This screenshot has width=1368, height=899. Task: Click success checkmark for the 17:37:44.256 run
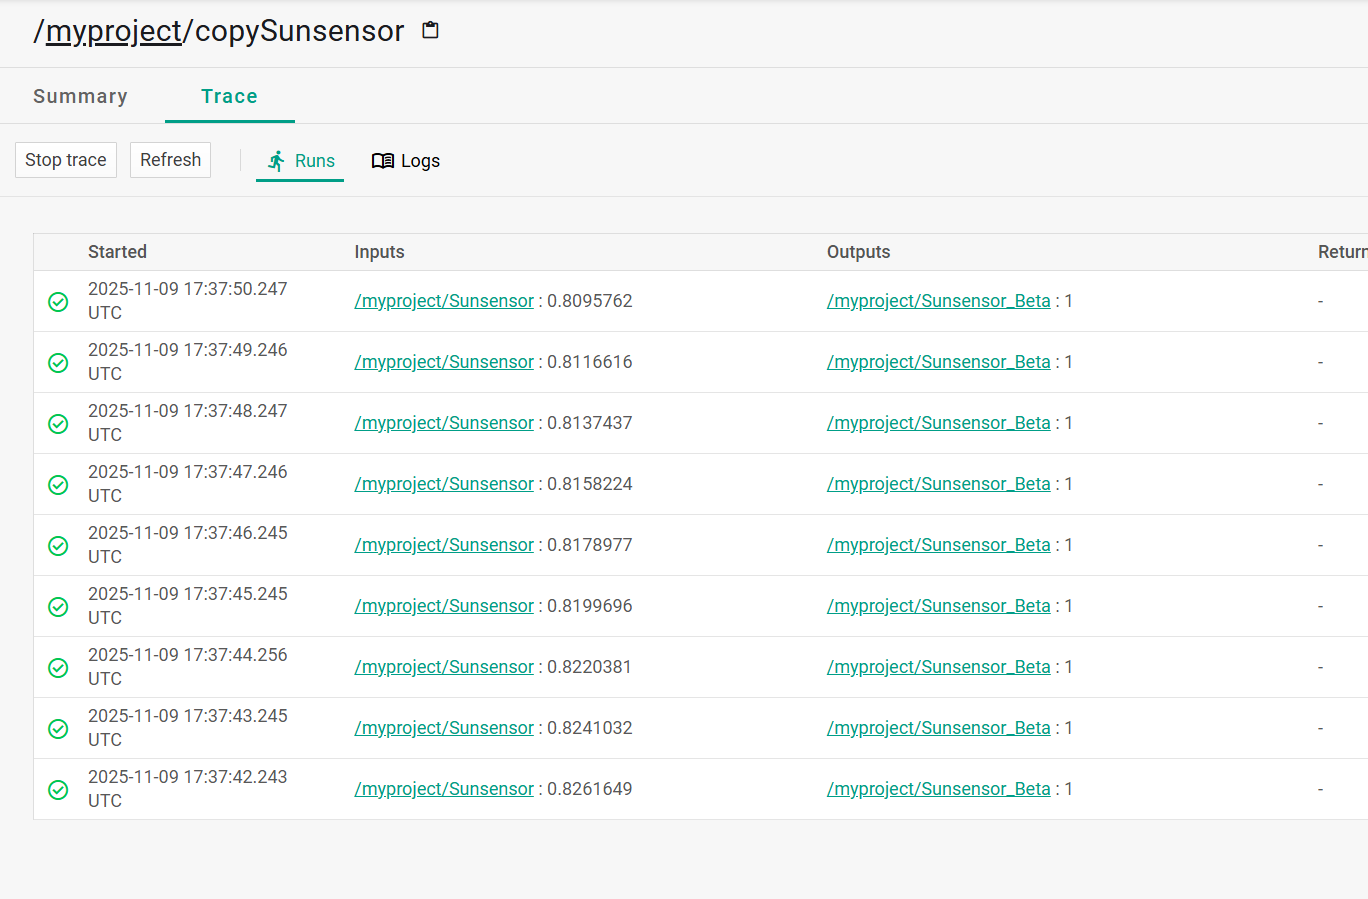59,667
